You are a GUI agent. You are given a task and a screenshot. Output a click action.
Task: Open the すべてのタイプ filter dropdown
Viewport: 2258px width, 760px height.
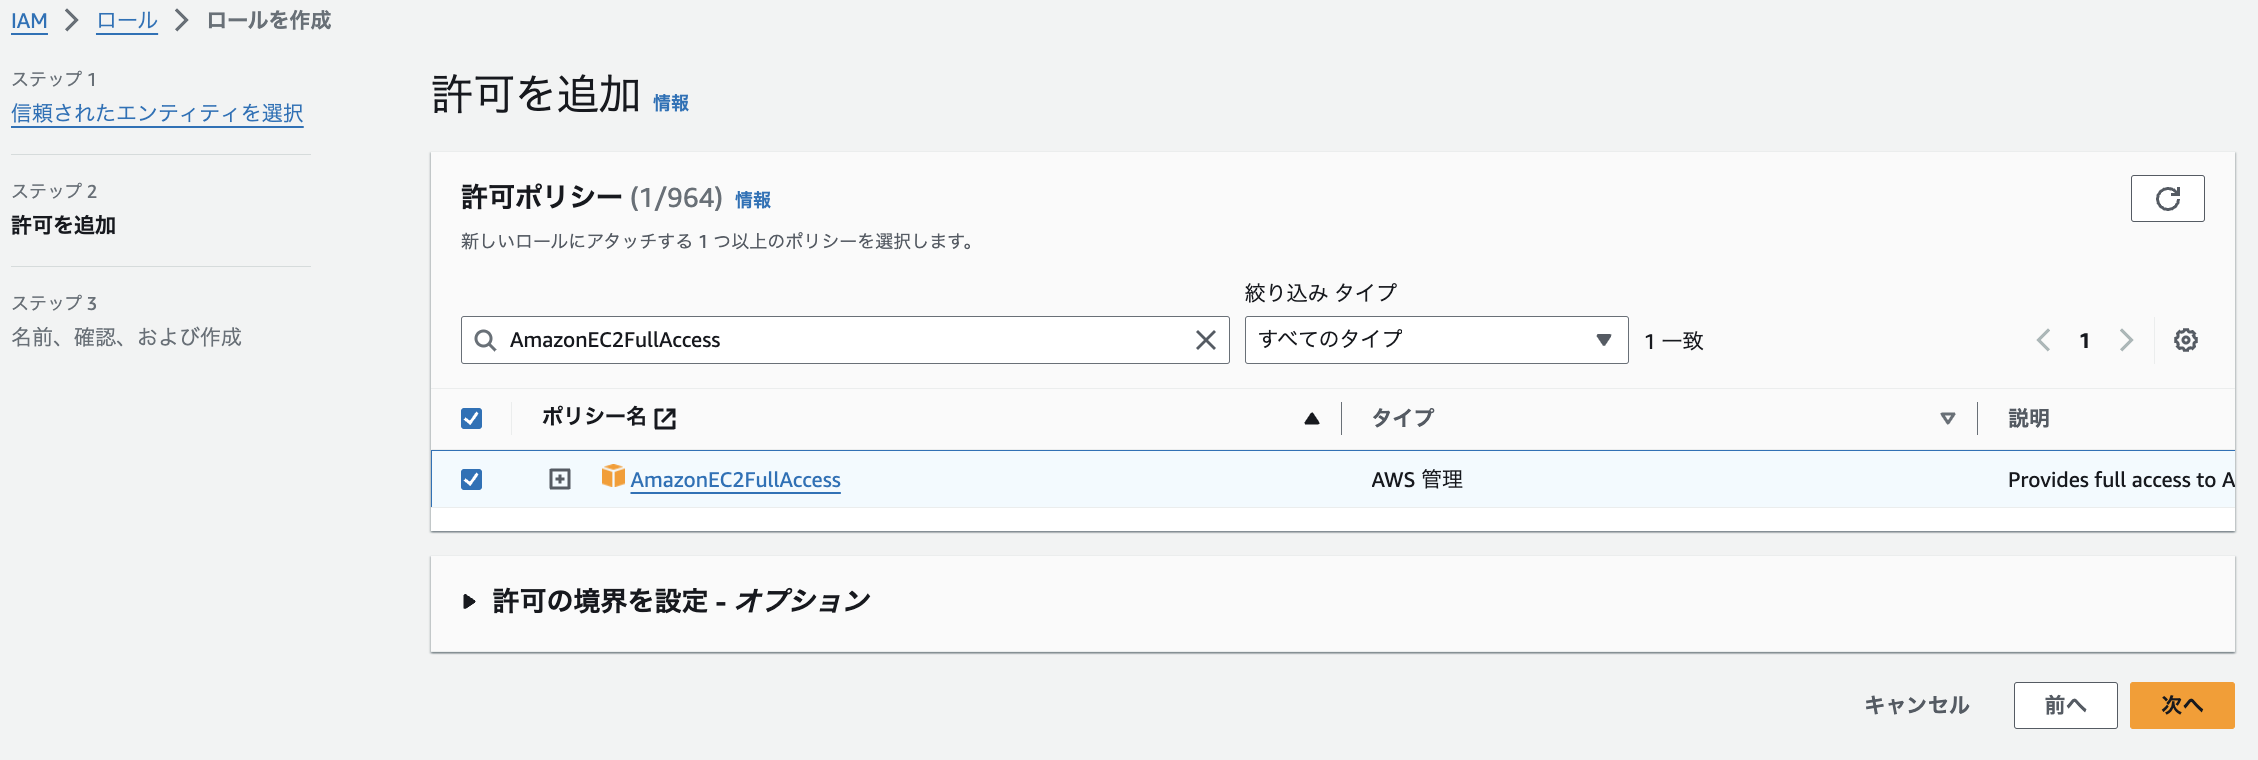point(1435,340)
